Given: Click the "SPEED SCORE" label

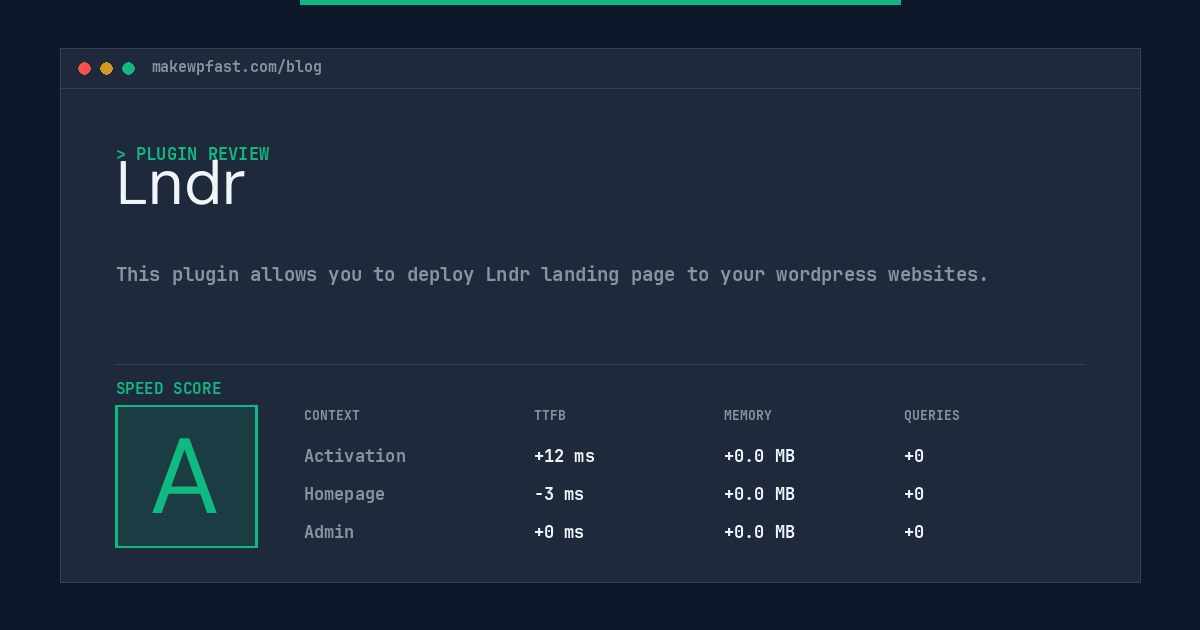Looking at the screenshot, I should pyautogui.click(x=169, y=389).
